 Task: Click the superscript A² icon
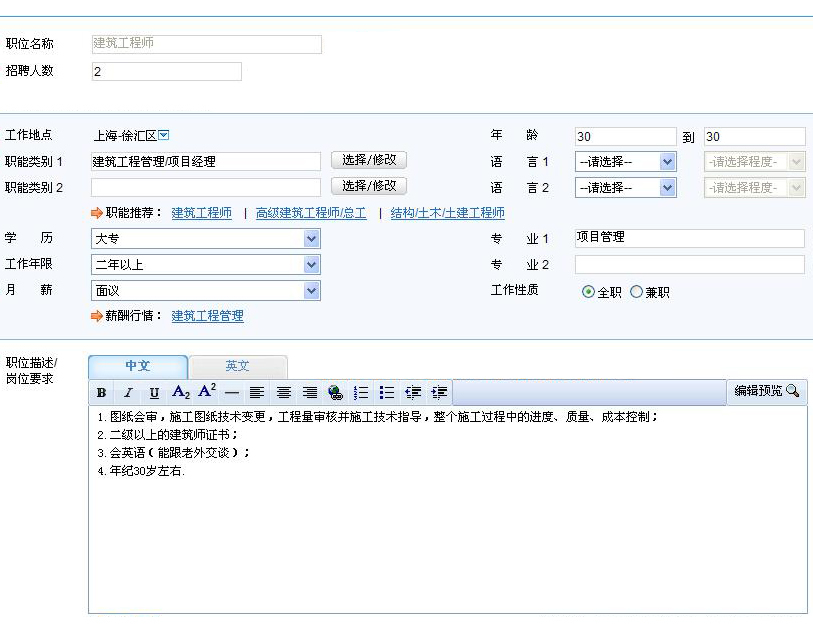[207, 392]
